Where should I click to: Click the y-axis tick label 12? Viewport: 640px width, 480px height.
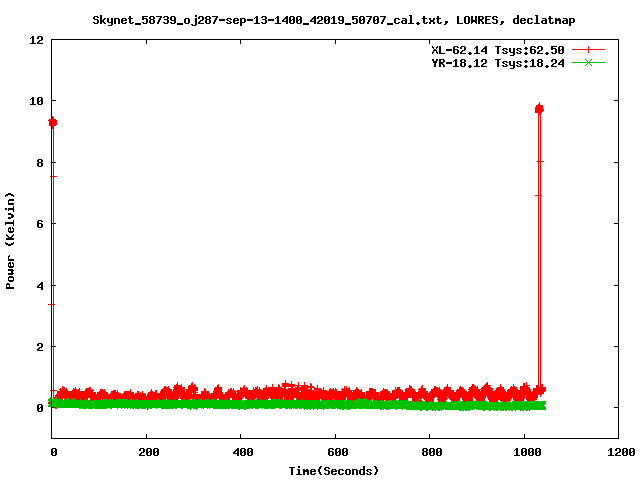coord(36,40)
